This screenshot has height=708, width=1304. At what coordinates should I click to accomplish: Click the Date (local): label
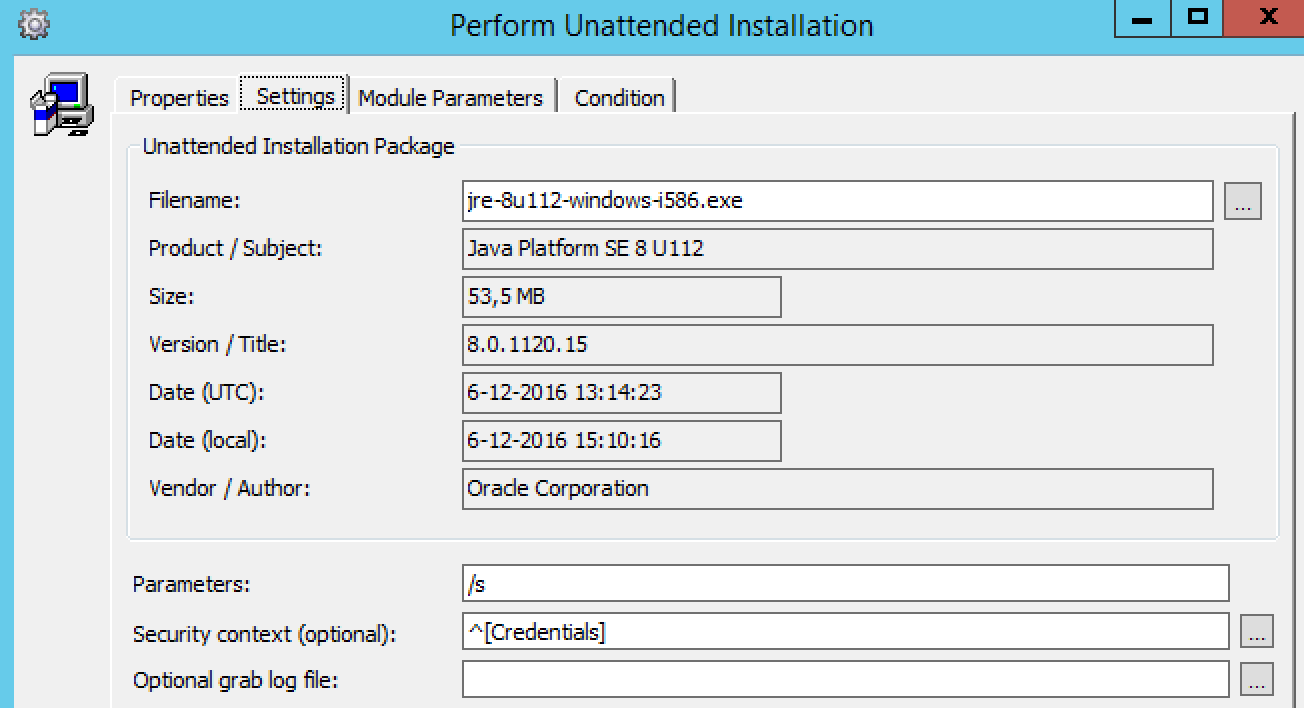(208, 441)
